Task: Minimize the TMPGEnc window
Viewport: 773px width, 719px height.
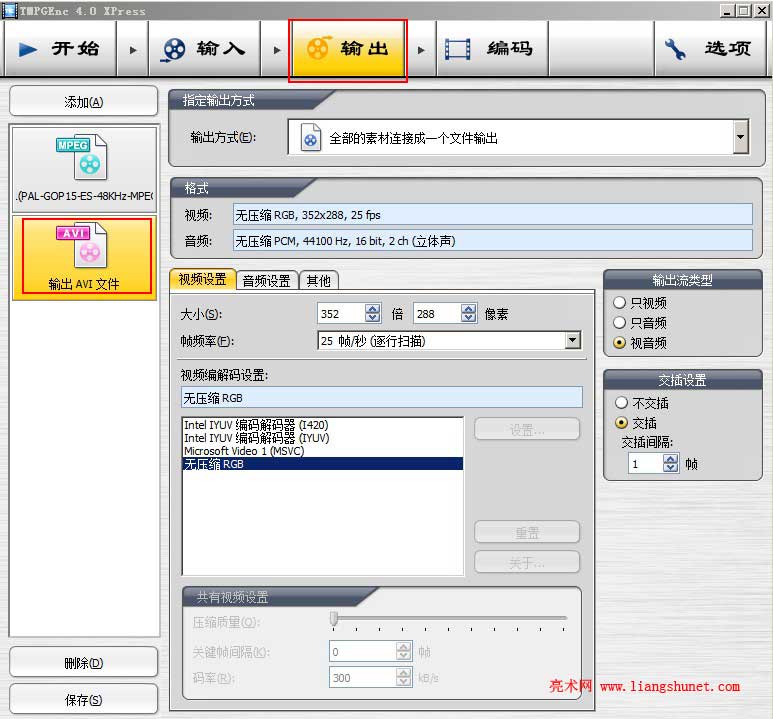Action: pos(726,10)
